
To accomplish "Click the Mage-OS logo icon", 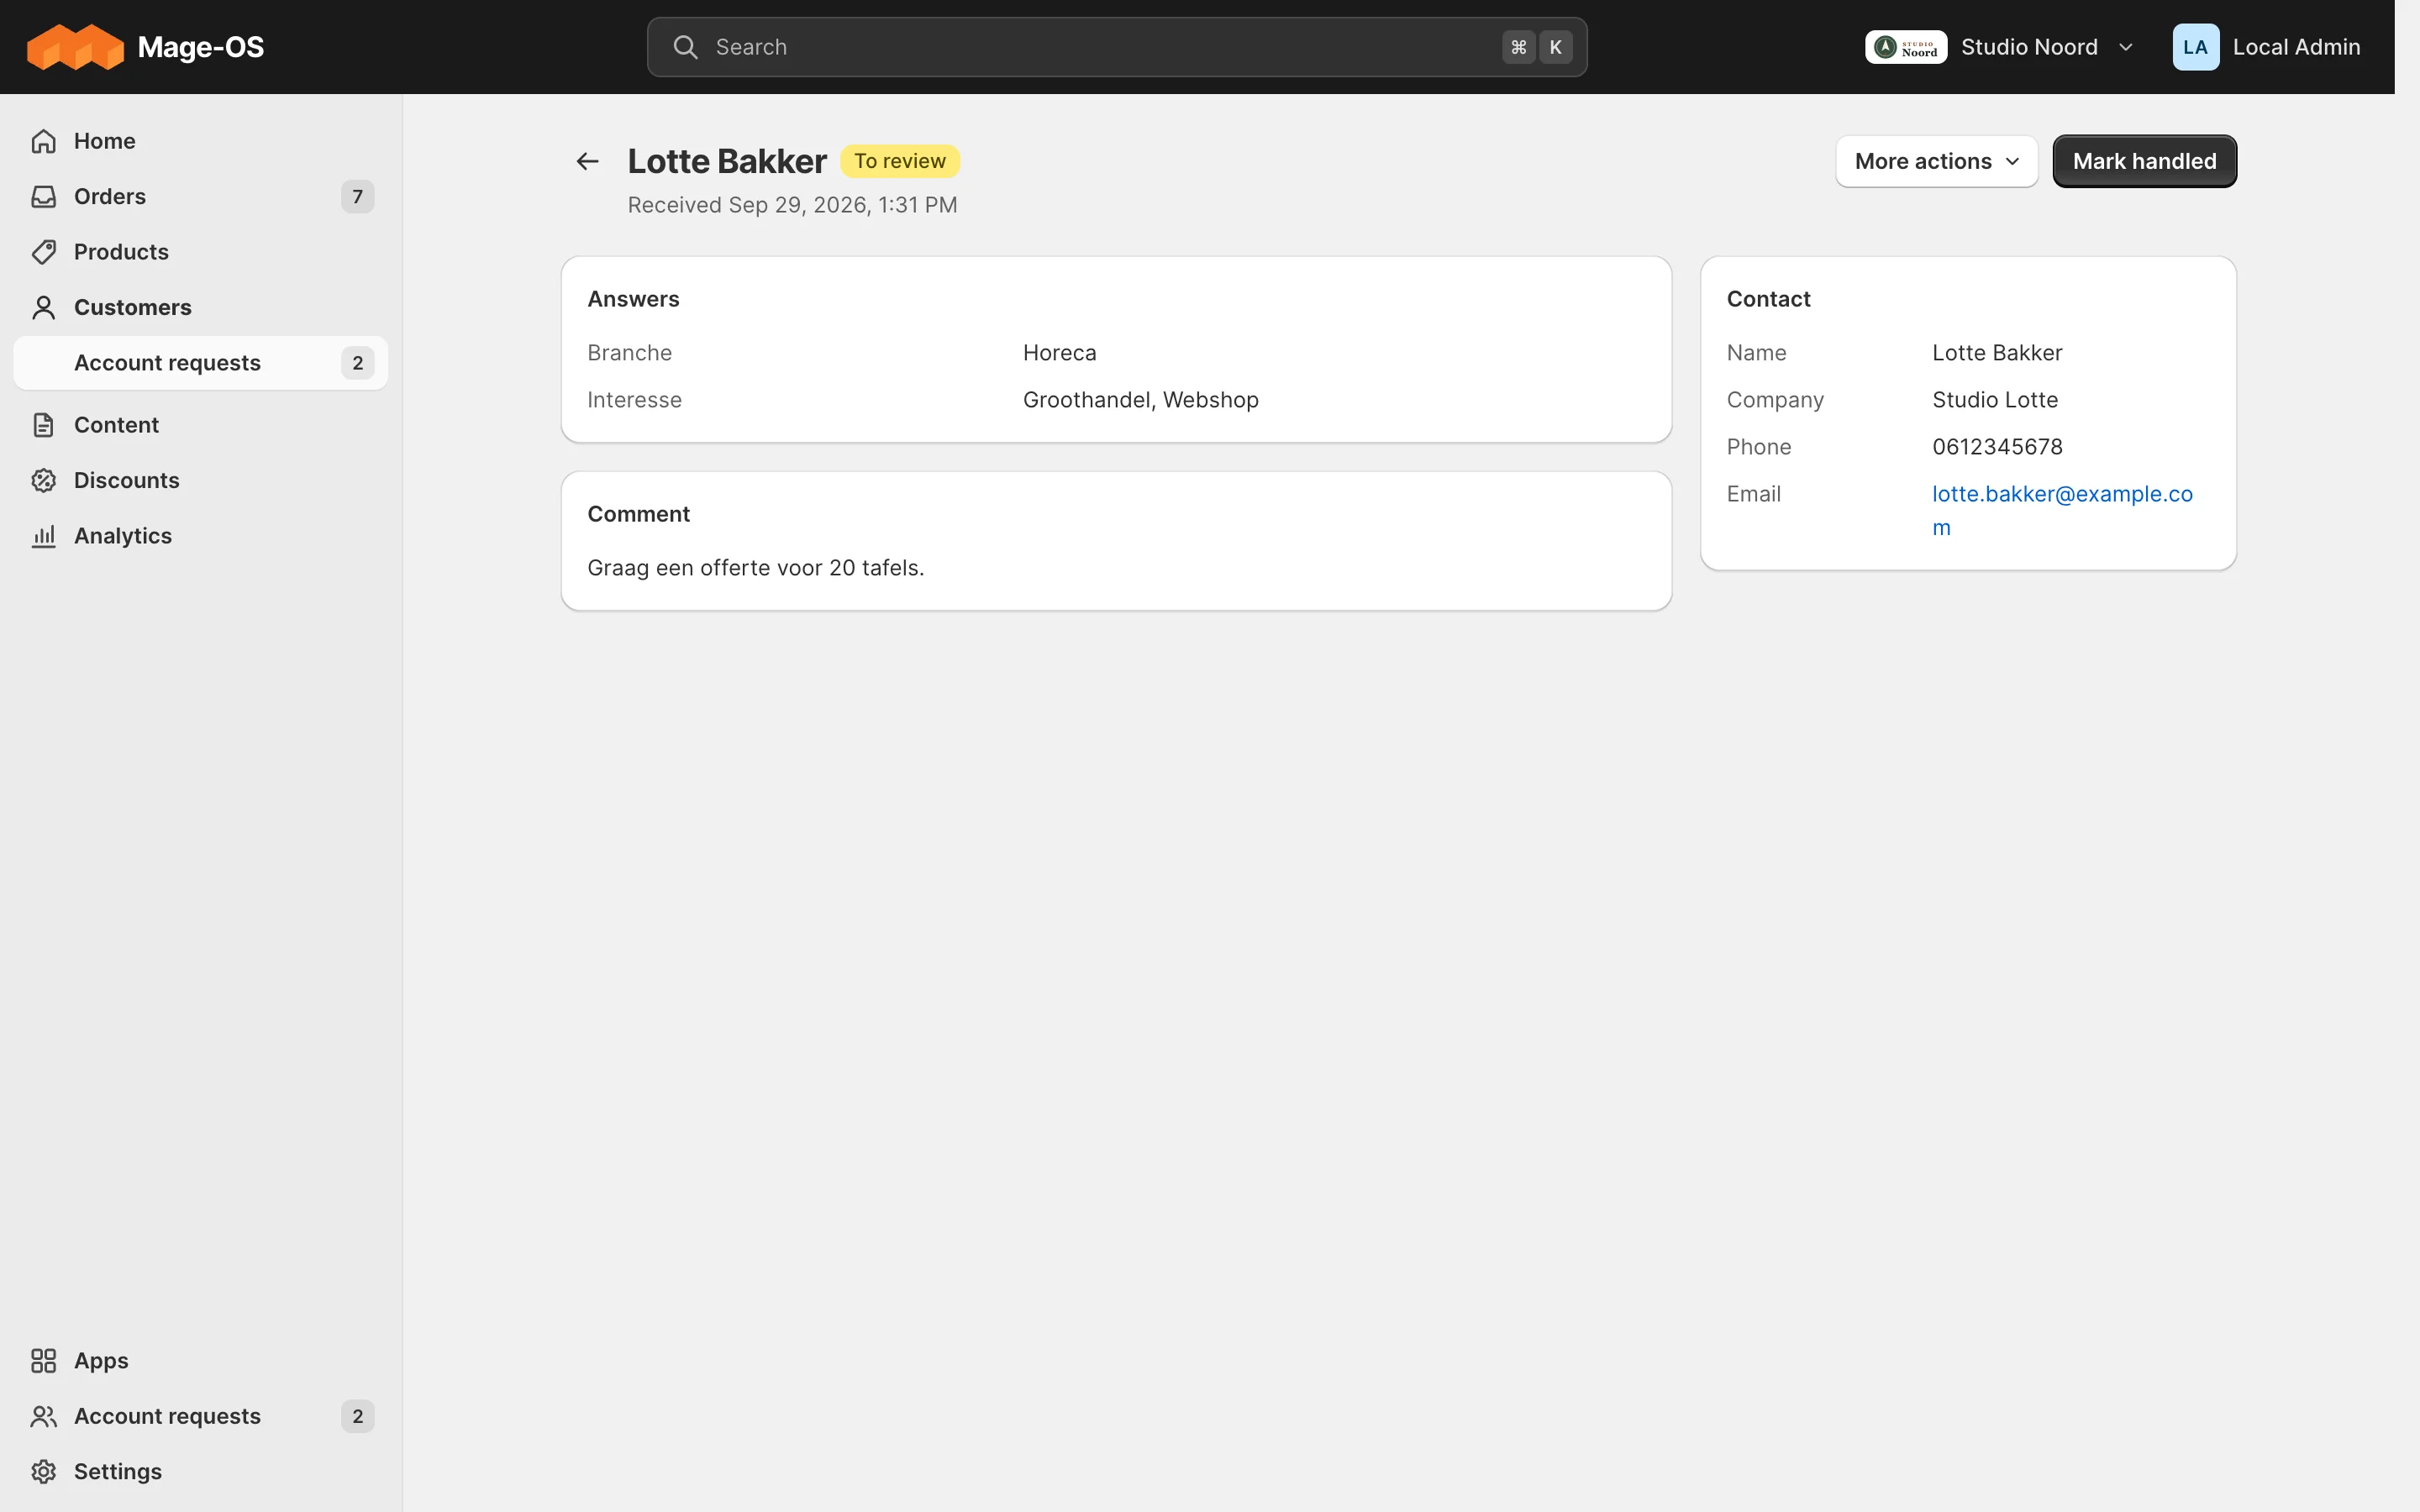I will point(75,47).
